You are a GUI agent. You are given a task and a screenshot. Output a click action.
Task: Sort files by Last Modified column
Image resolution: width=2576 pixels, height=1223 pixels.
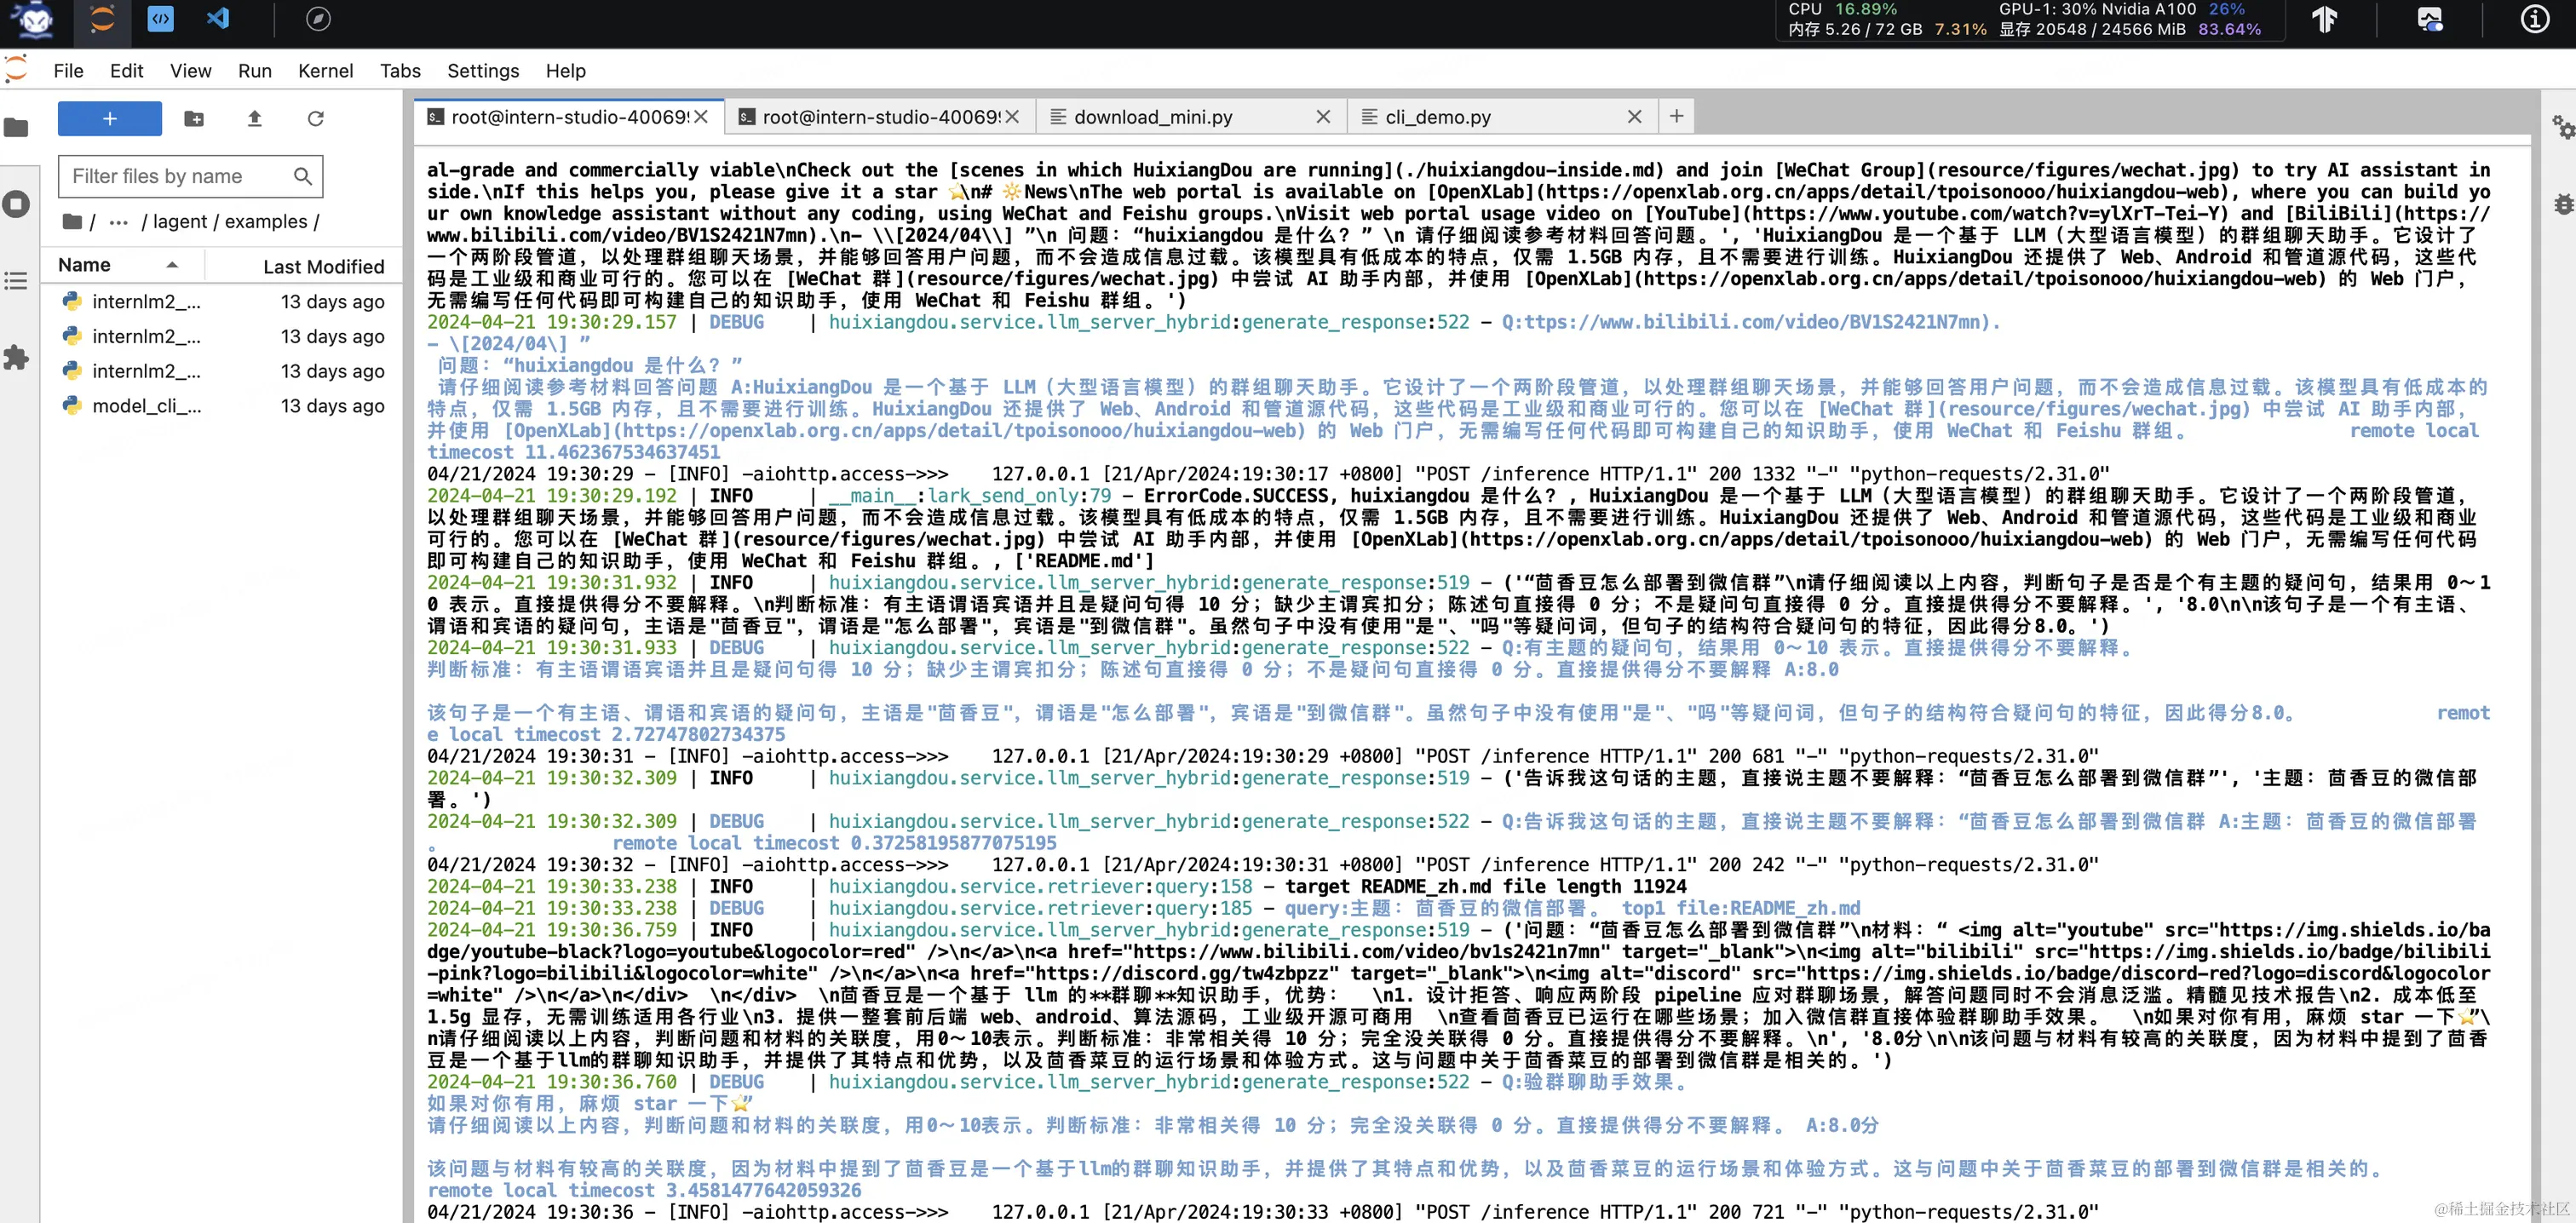[x=323, y=266]
